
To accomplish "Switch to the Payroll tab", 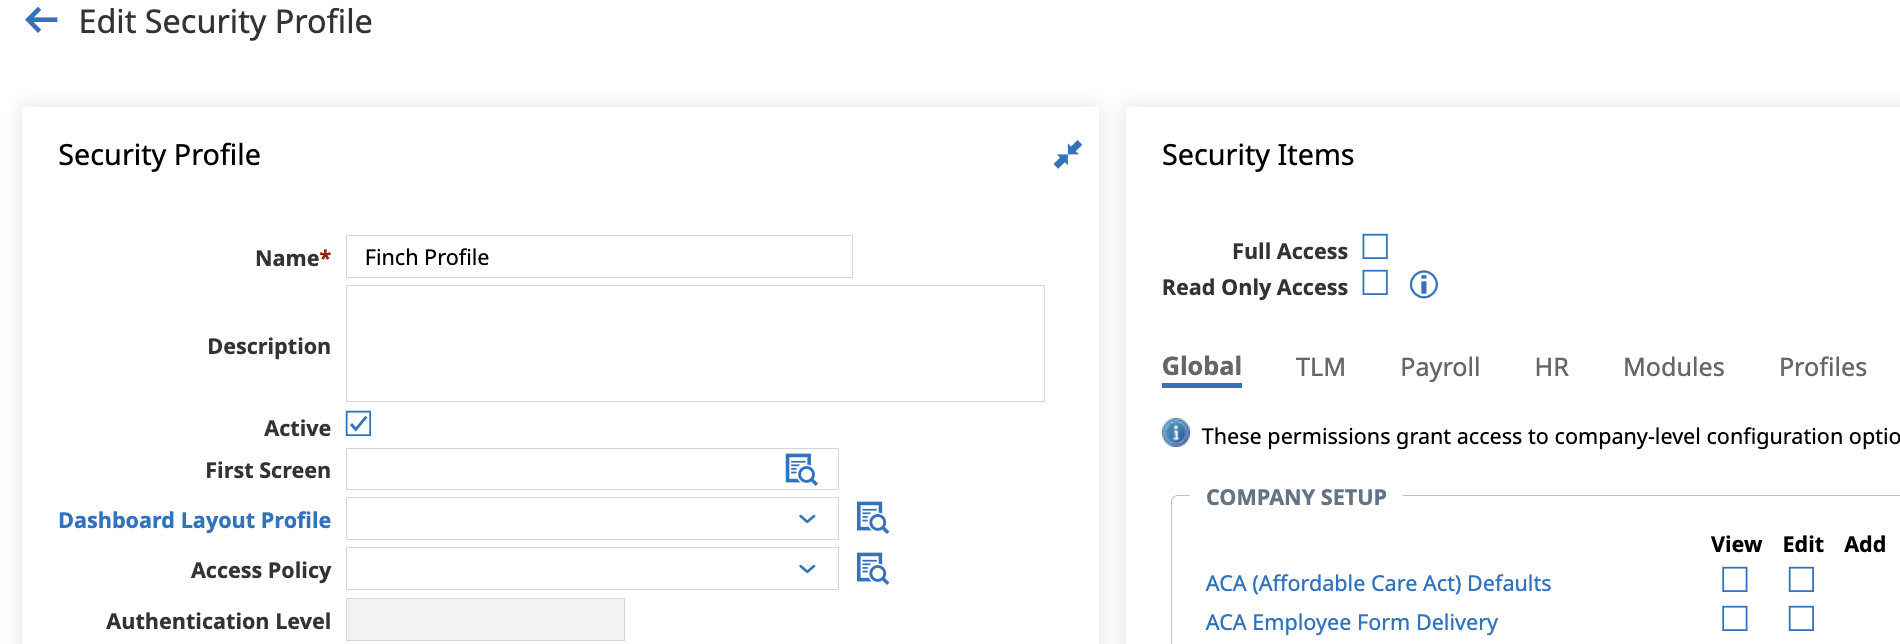I will pos(1440,367).
